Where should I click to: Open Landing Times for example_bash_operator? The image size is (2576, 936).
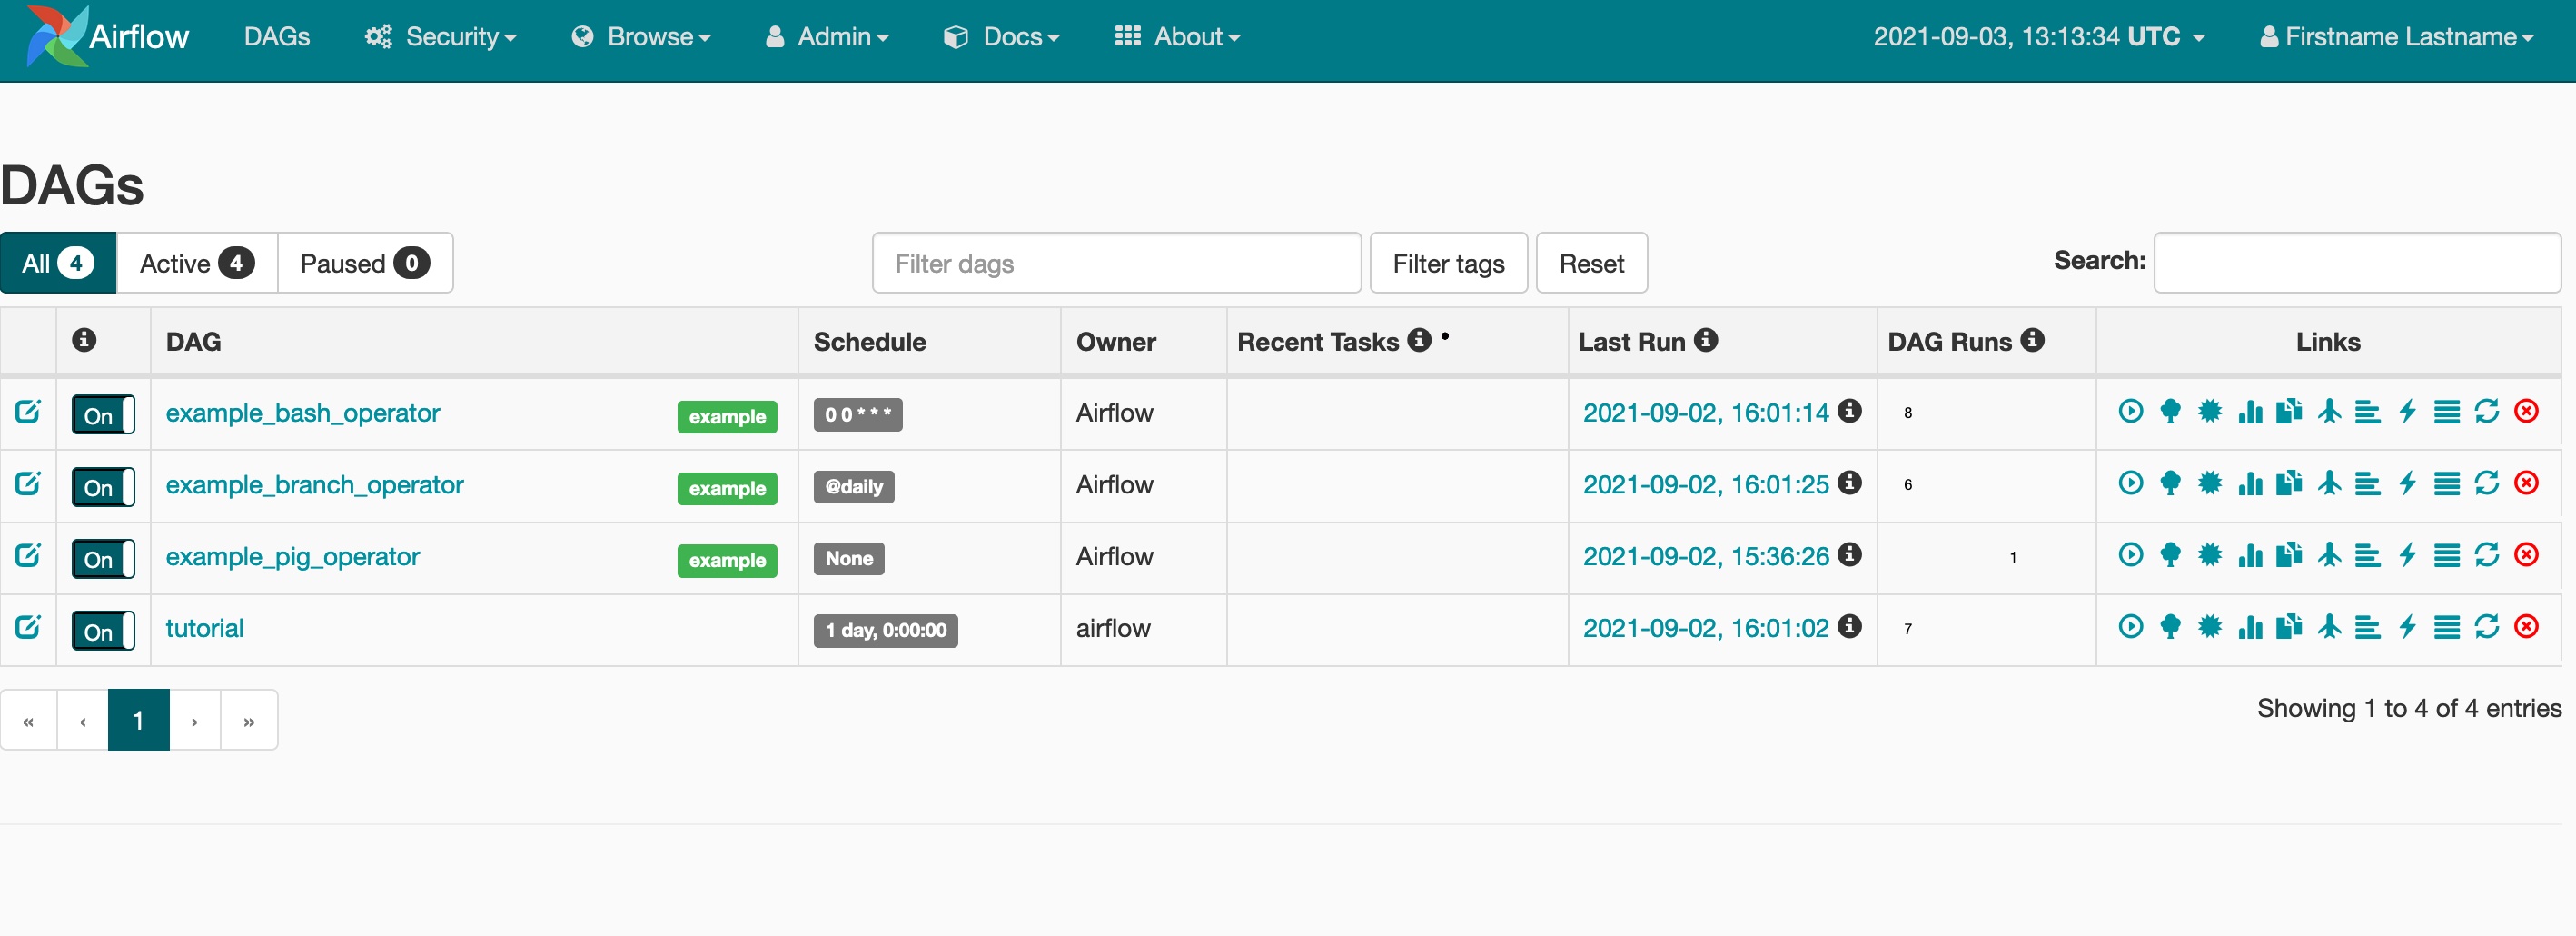(2329, 411)
